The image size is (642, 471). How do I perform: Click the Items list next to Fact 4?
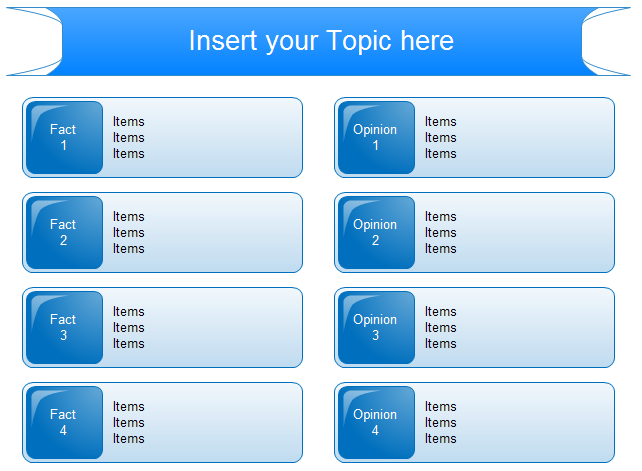128,423
